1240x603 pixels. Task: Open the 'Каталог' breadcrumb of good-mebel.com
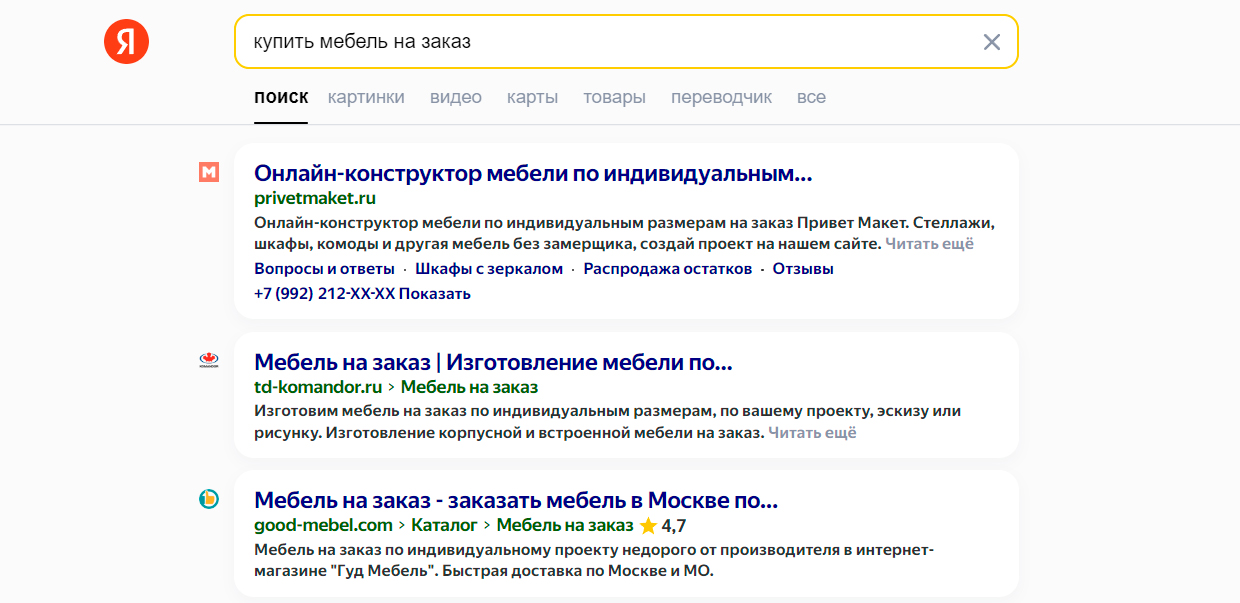point(444,525)
